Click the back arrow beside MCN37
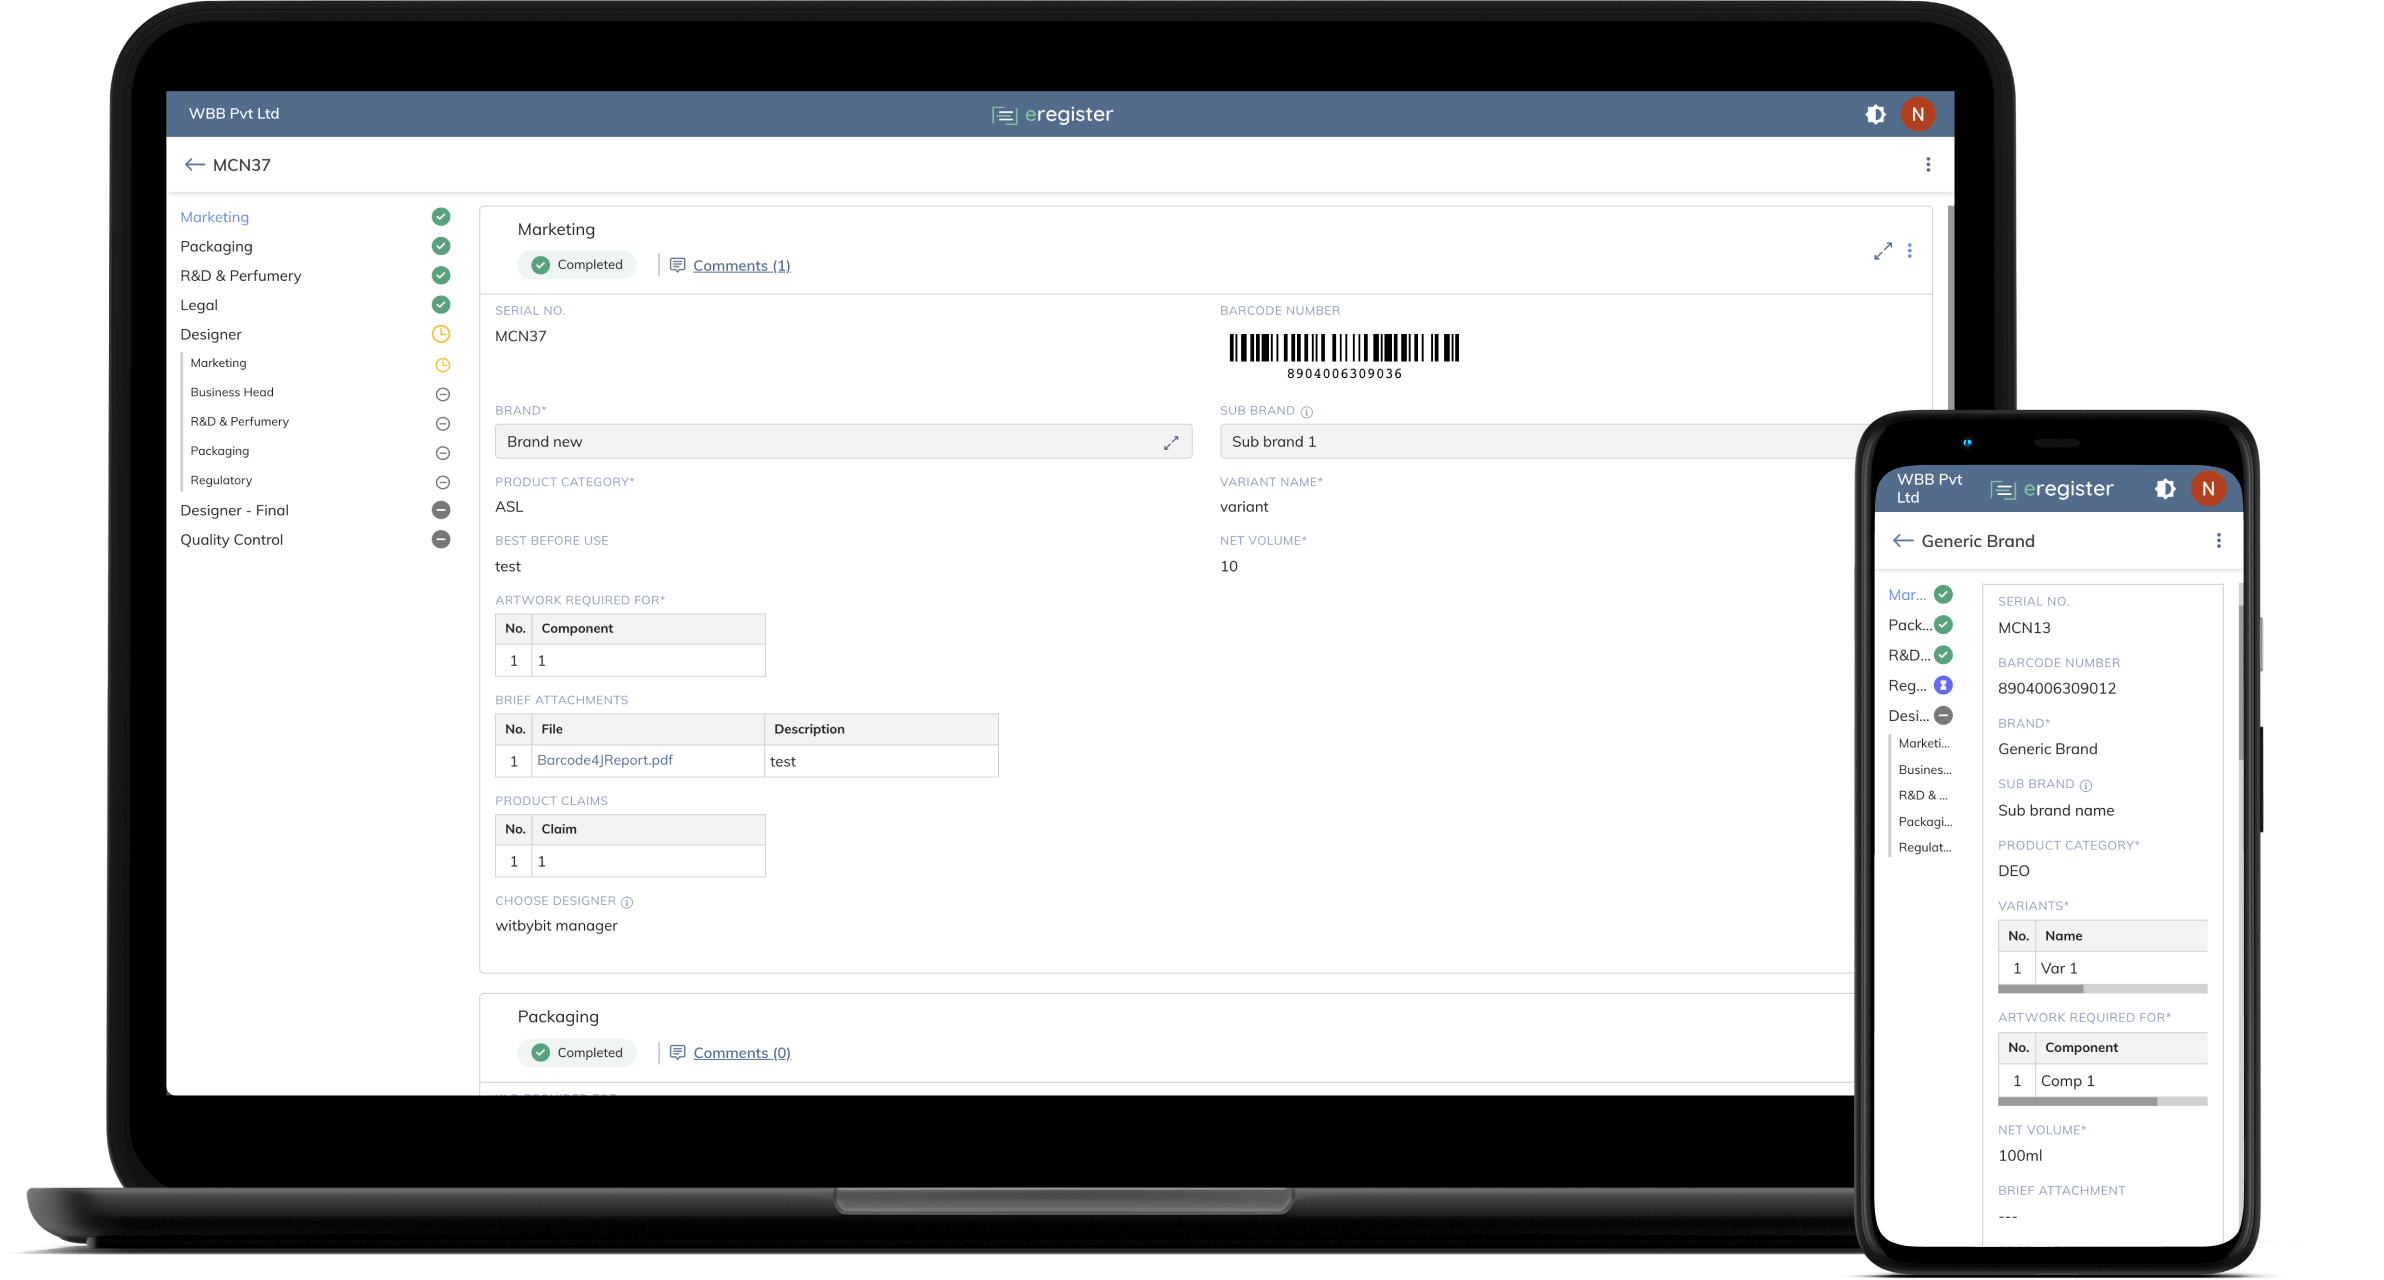The image size is (2384, 1280). tap(196, 164)
